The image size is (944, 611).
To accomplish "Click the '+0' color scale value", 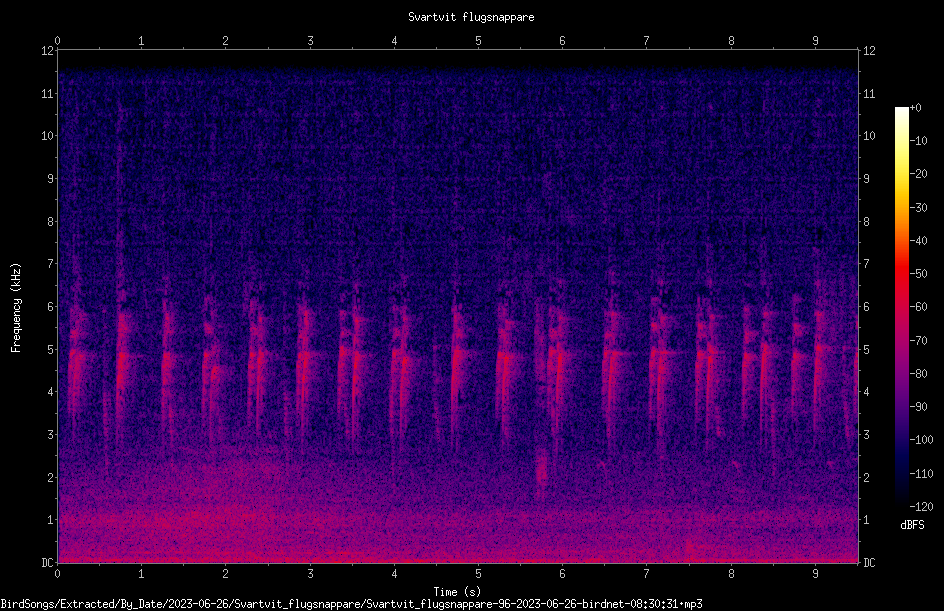I will point(915,108).
